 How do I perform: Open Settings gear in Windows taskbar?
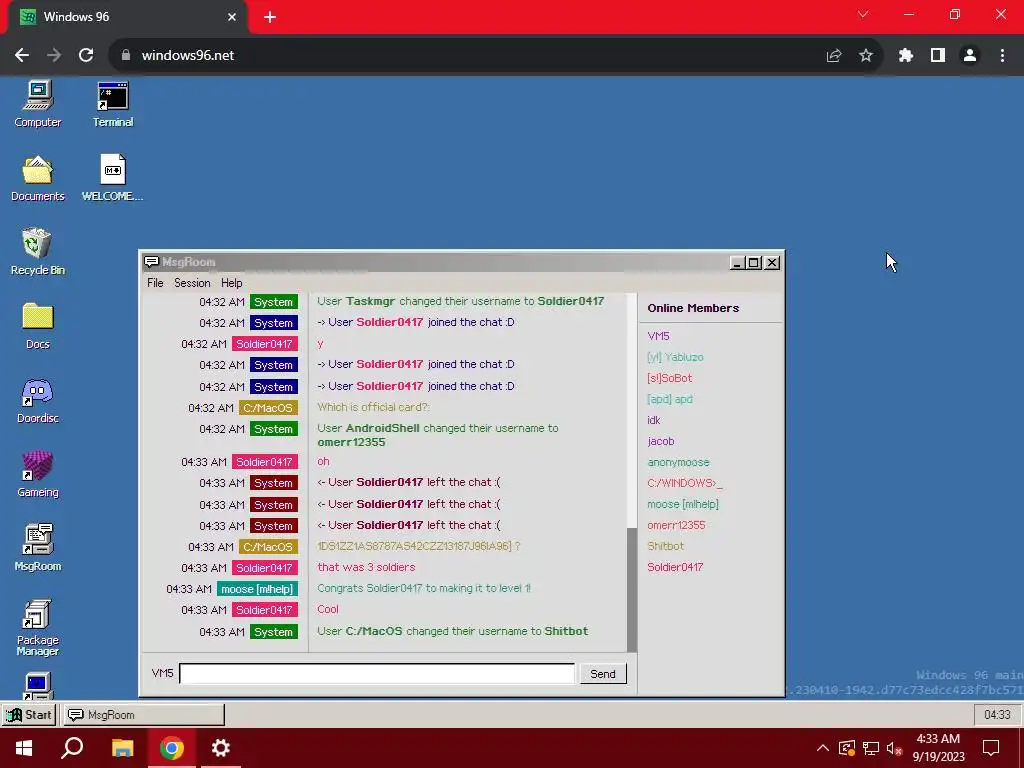221,748
